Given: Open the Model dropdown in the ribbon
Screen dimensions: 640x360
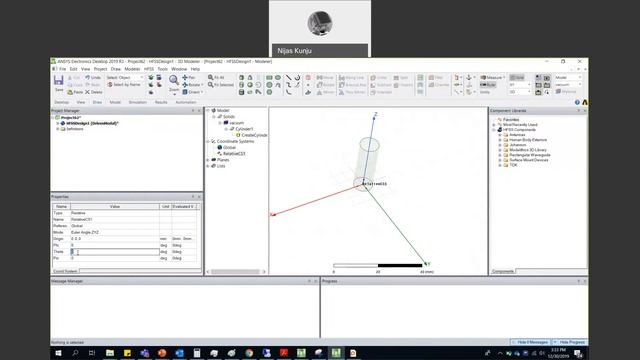Looking at the screenshot, I should pyautogui.click(x=568, y=78).
